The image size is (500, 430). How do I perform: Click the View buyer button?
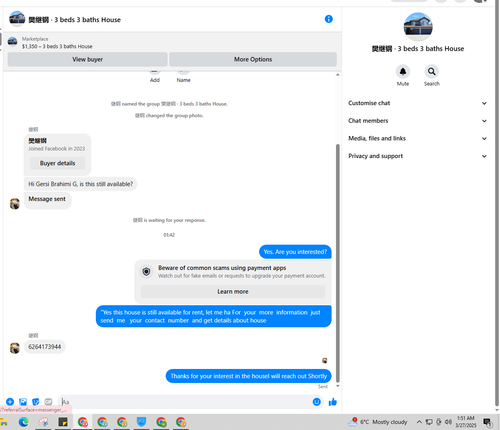pos(87,59)
